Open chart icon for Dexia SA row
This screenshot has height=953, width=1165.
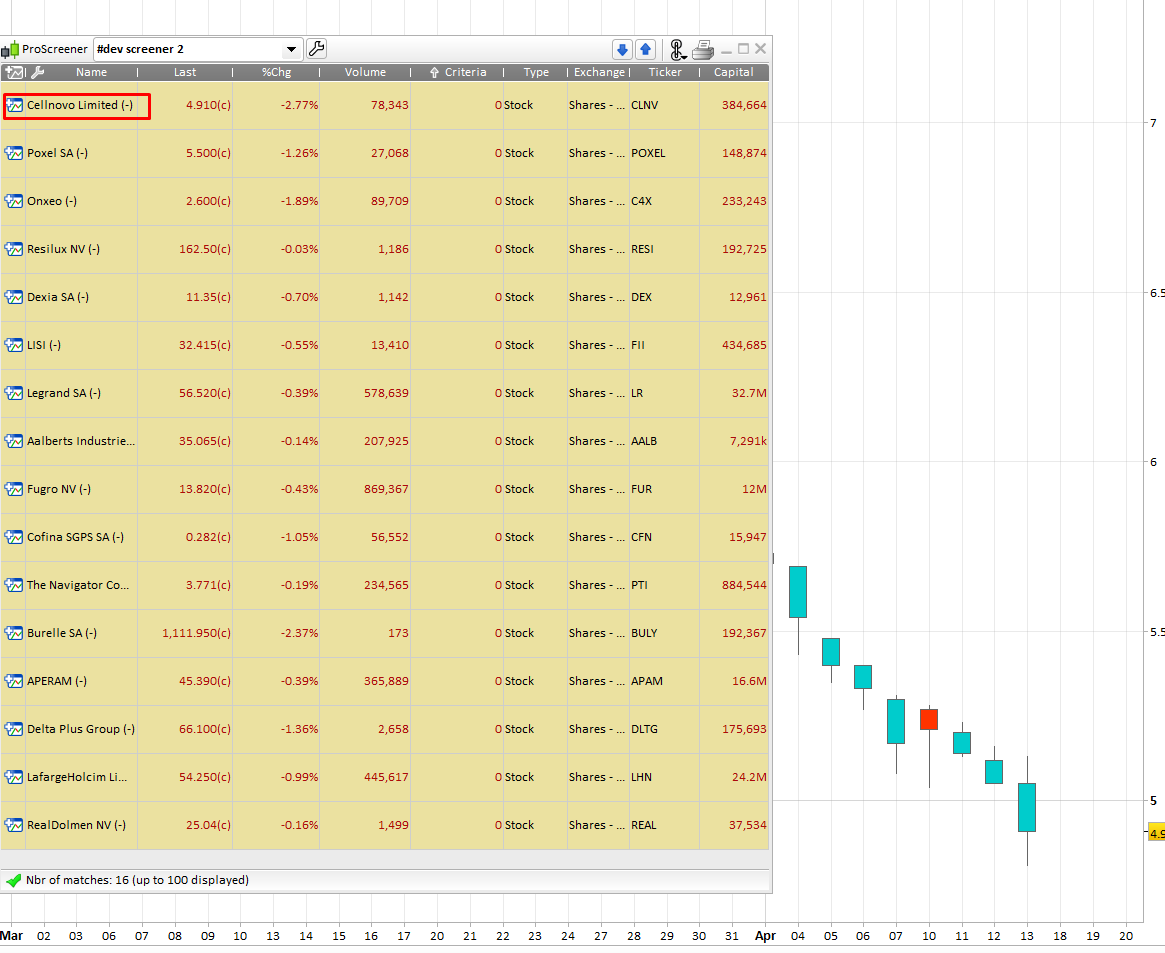[x=14, y=297]
